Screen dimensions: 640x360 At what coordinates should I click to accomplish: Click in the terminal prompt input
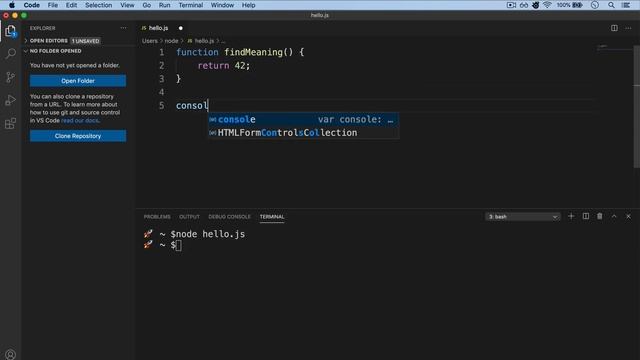click(x=179, y=245)
